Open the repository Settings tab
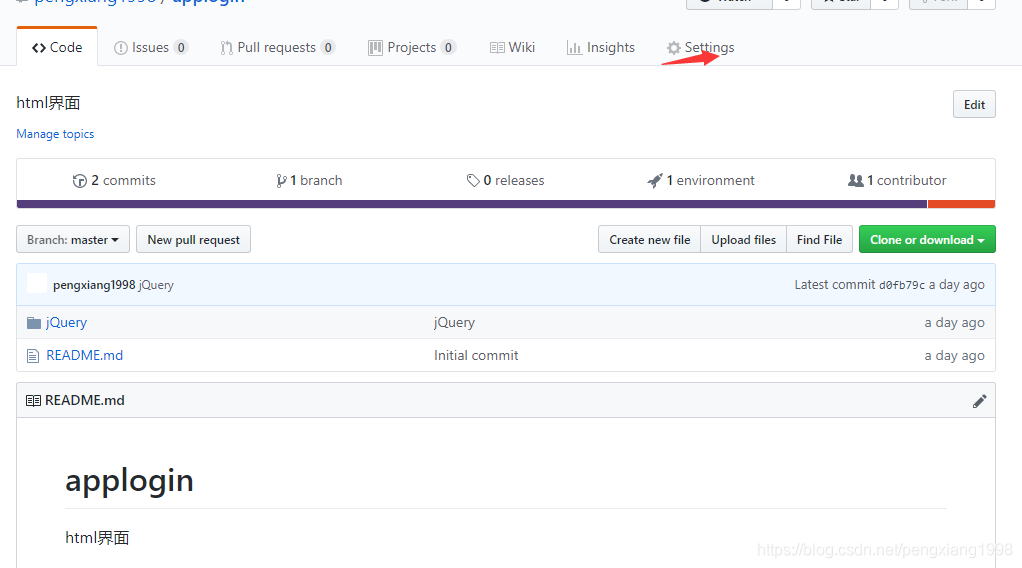The image size is (1022, 568). tap(701, 48)
